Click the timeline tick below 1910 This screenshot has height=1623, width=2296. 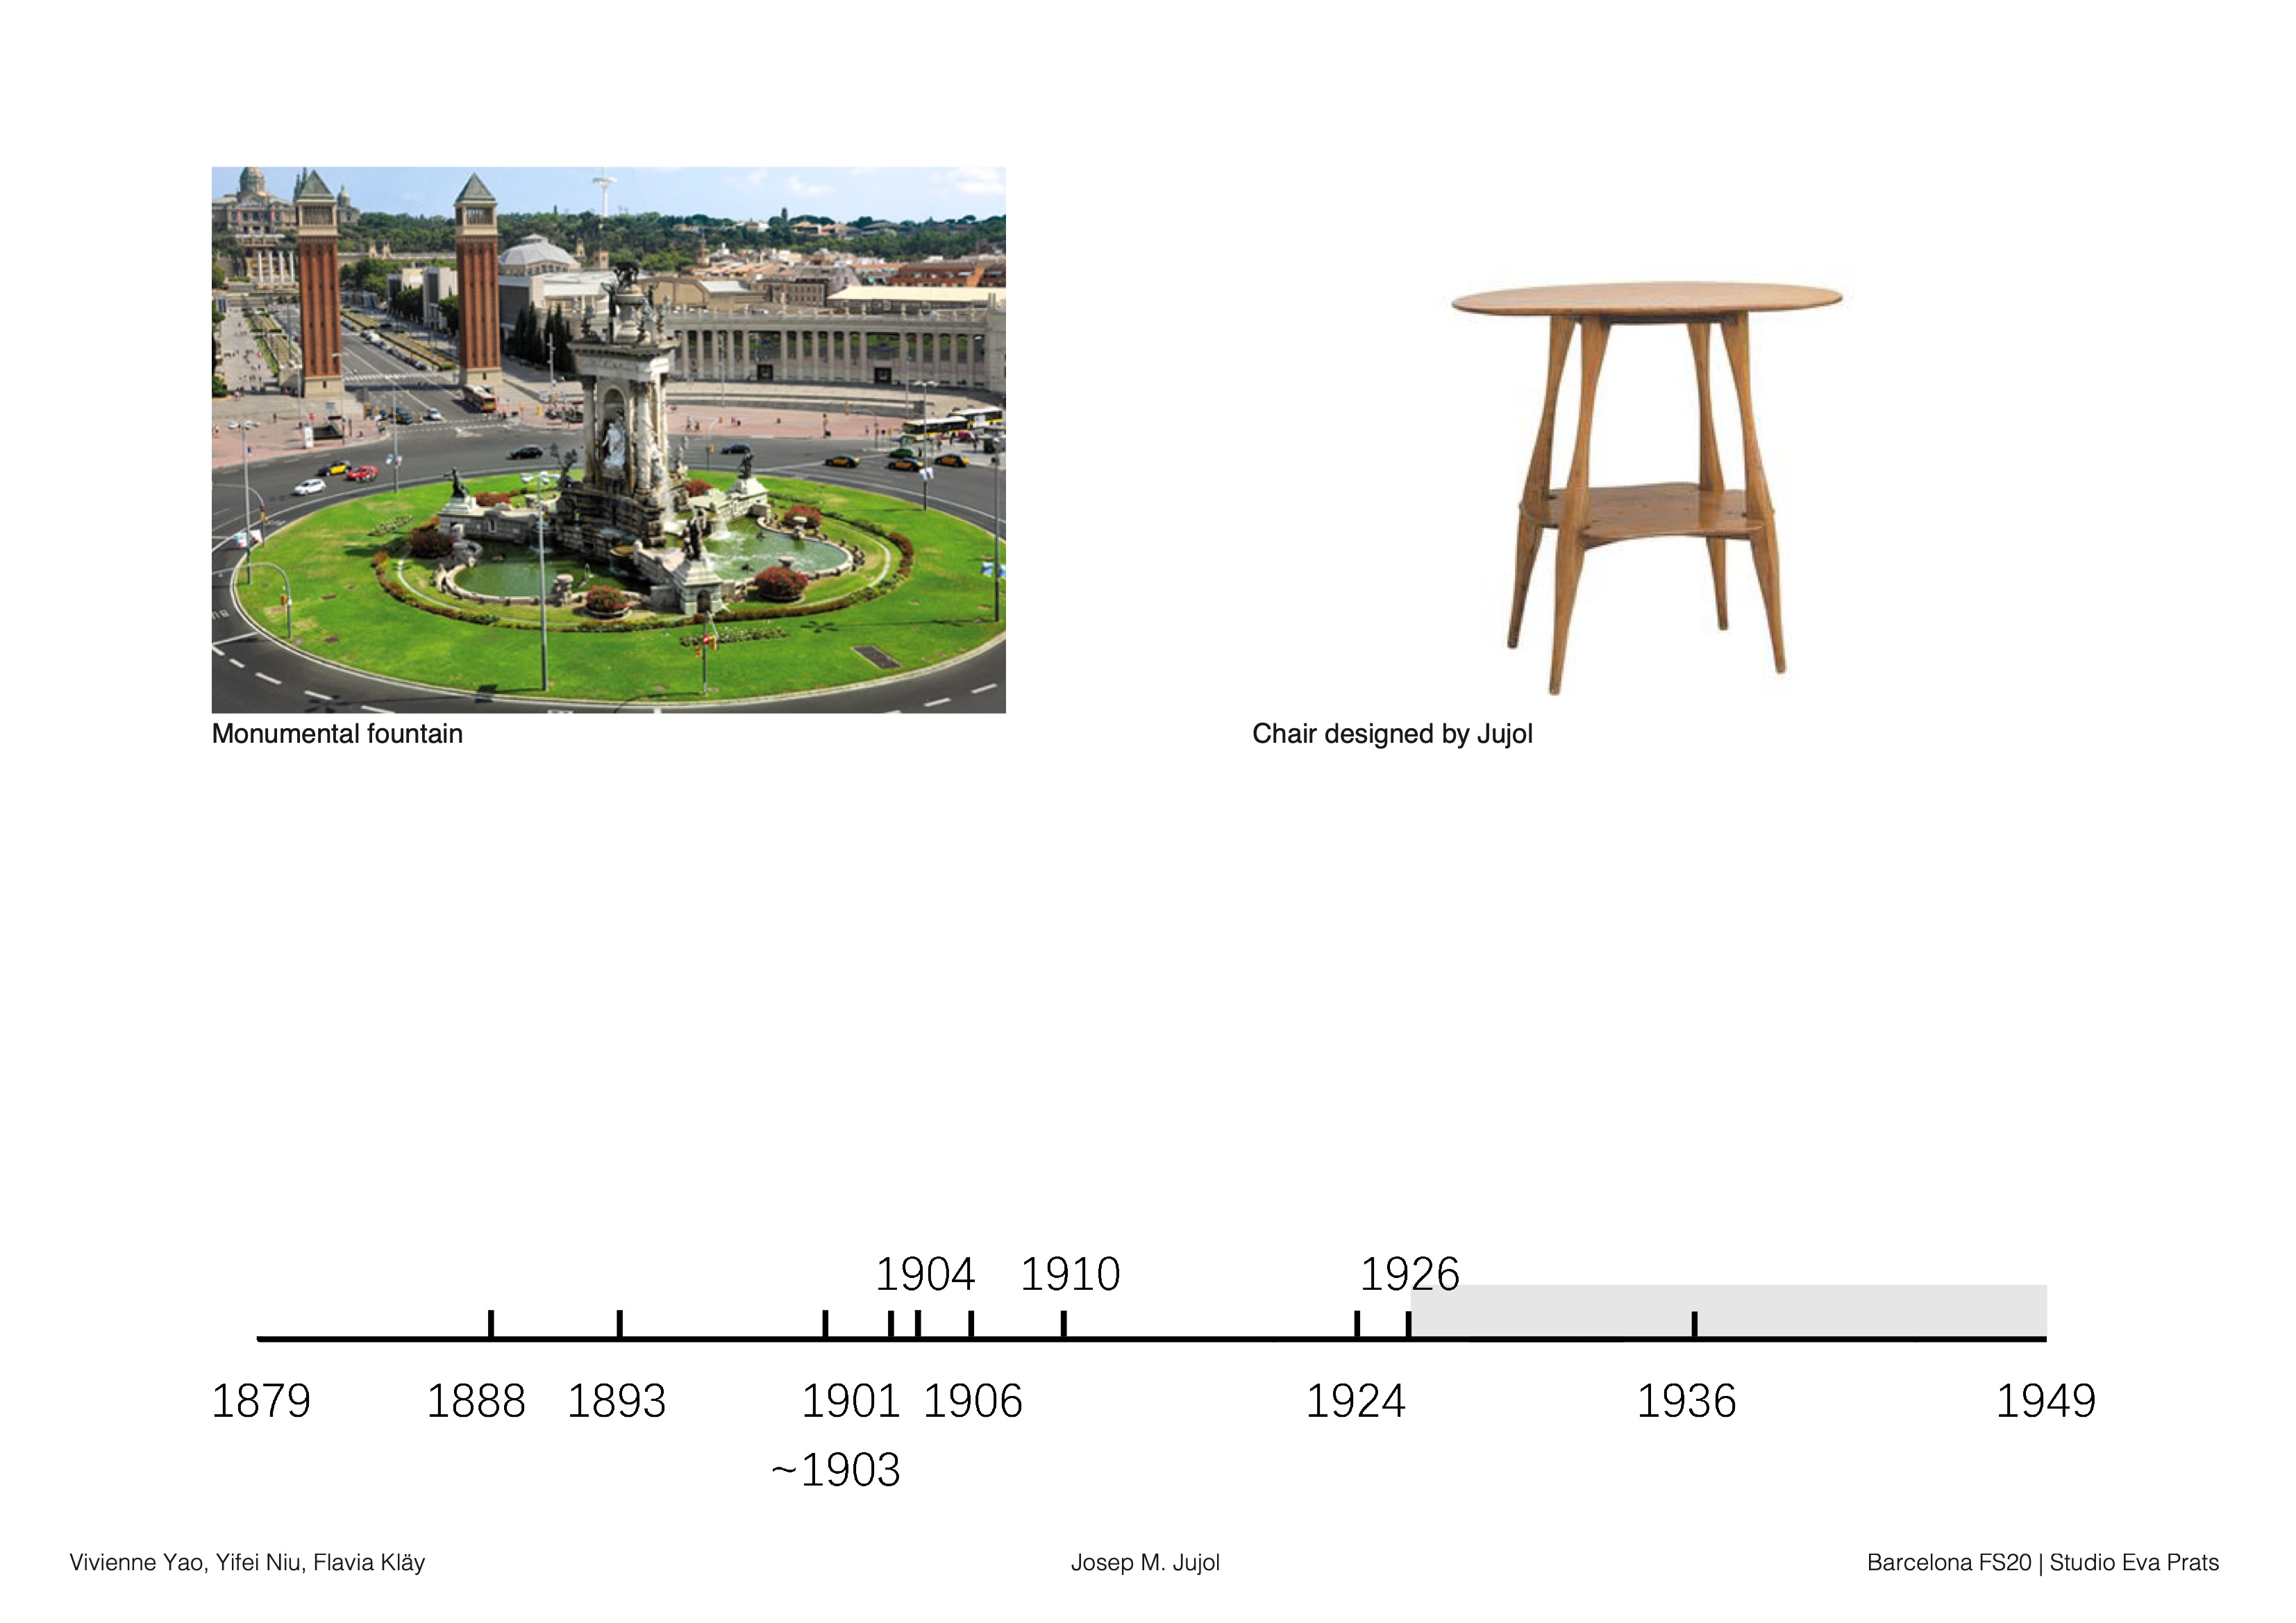[x=1064, y=1324]
